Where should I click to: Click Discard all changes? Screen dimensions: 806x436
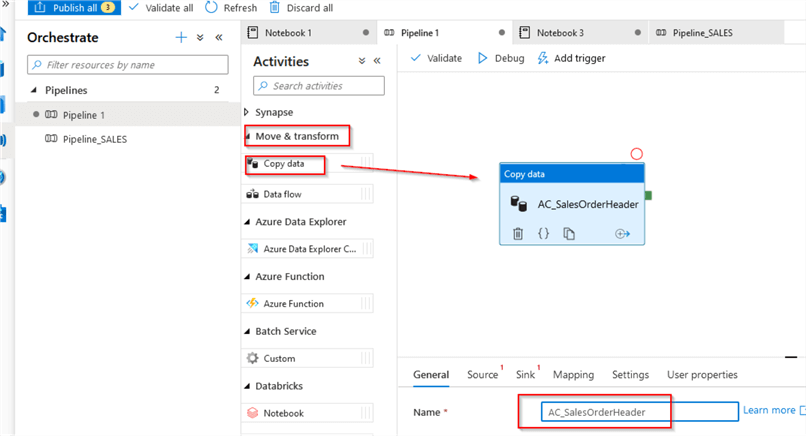click(x=302, y=8)
